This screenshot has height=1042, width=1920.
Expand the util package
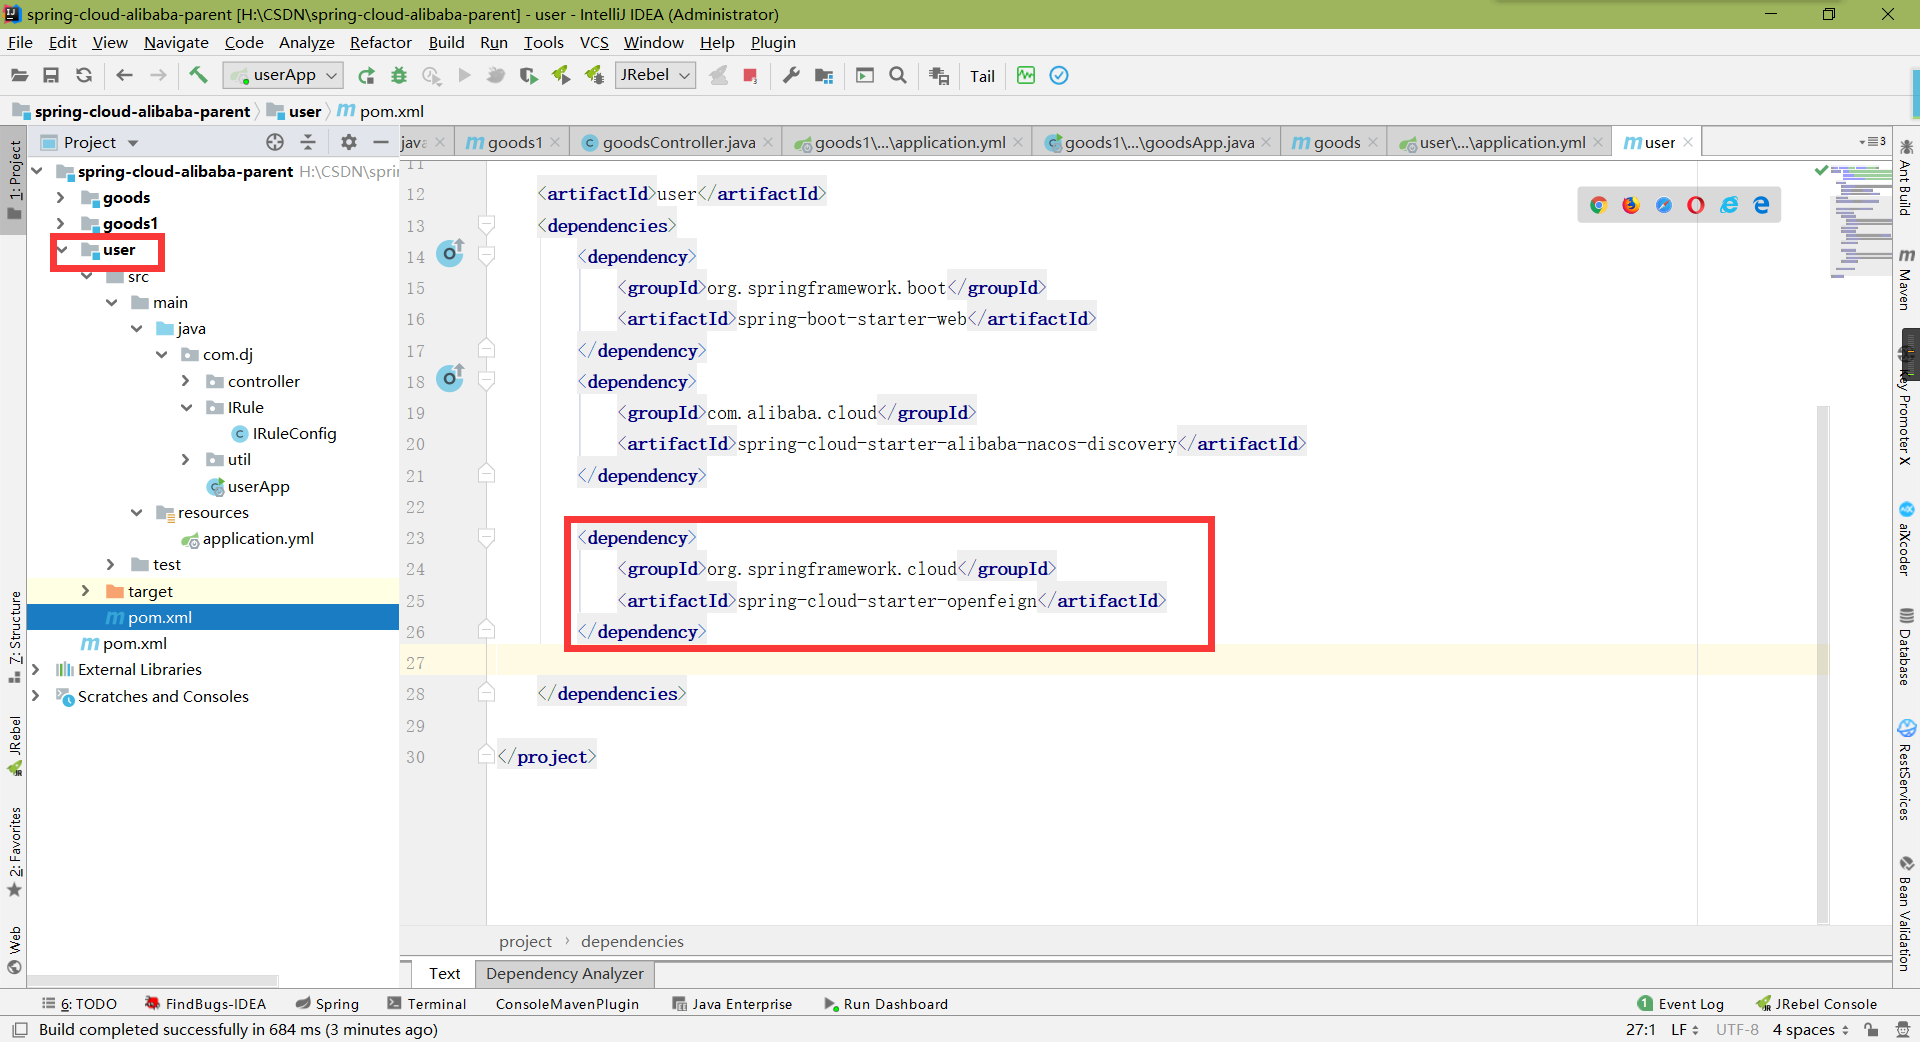185,460
